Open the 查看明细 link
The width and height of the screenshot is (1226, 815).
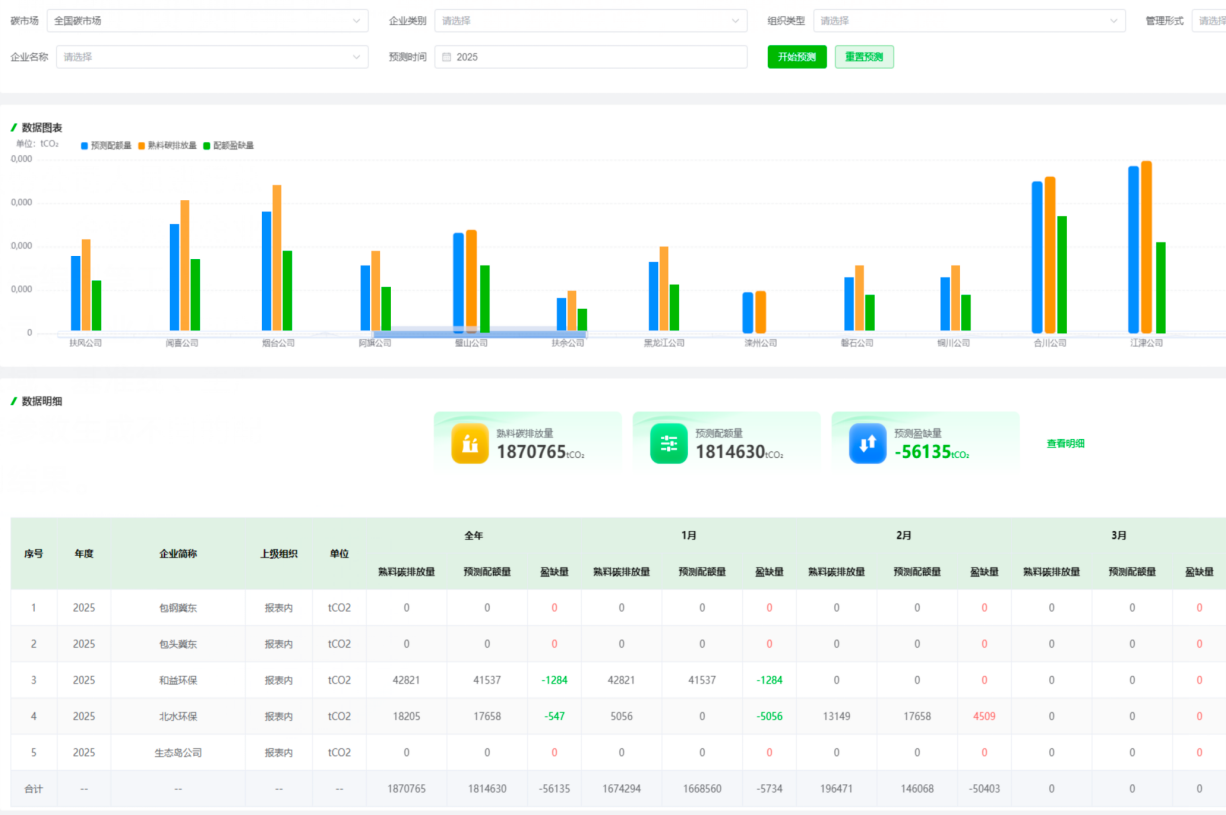(x=1065, y=443)
